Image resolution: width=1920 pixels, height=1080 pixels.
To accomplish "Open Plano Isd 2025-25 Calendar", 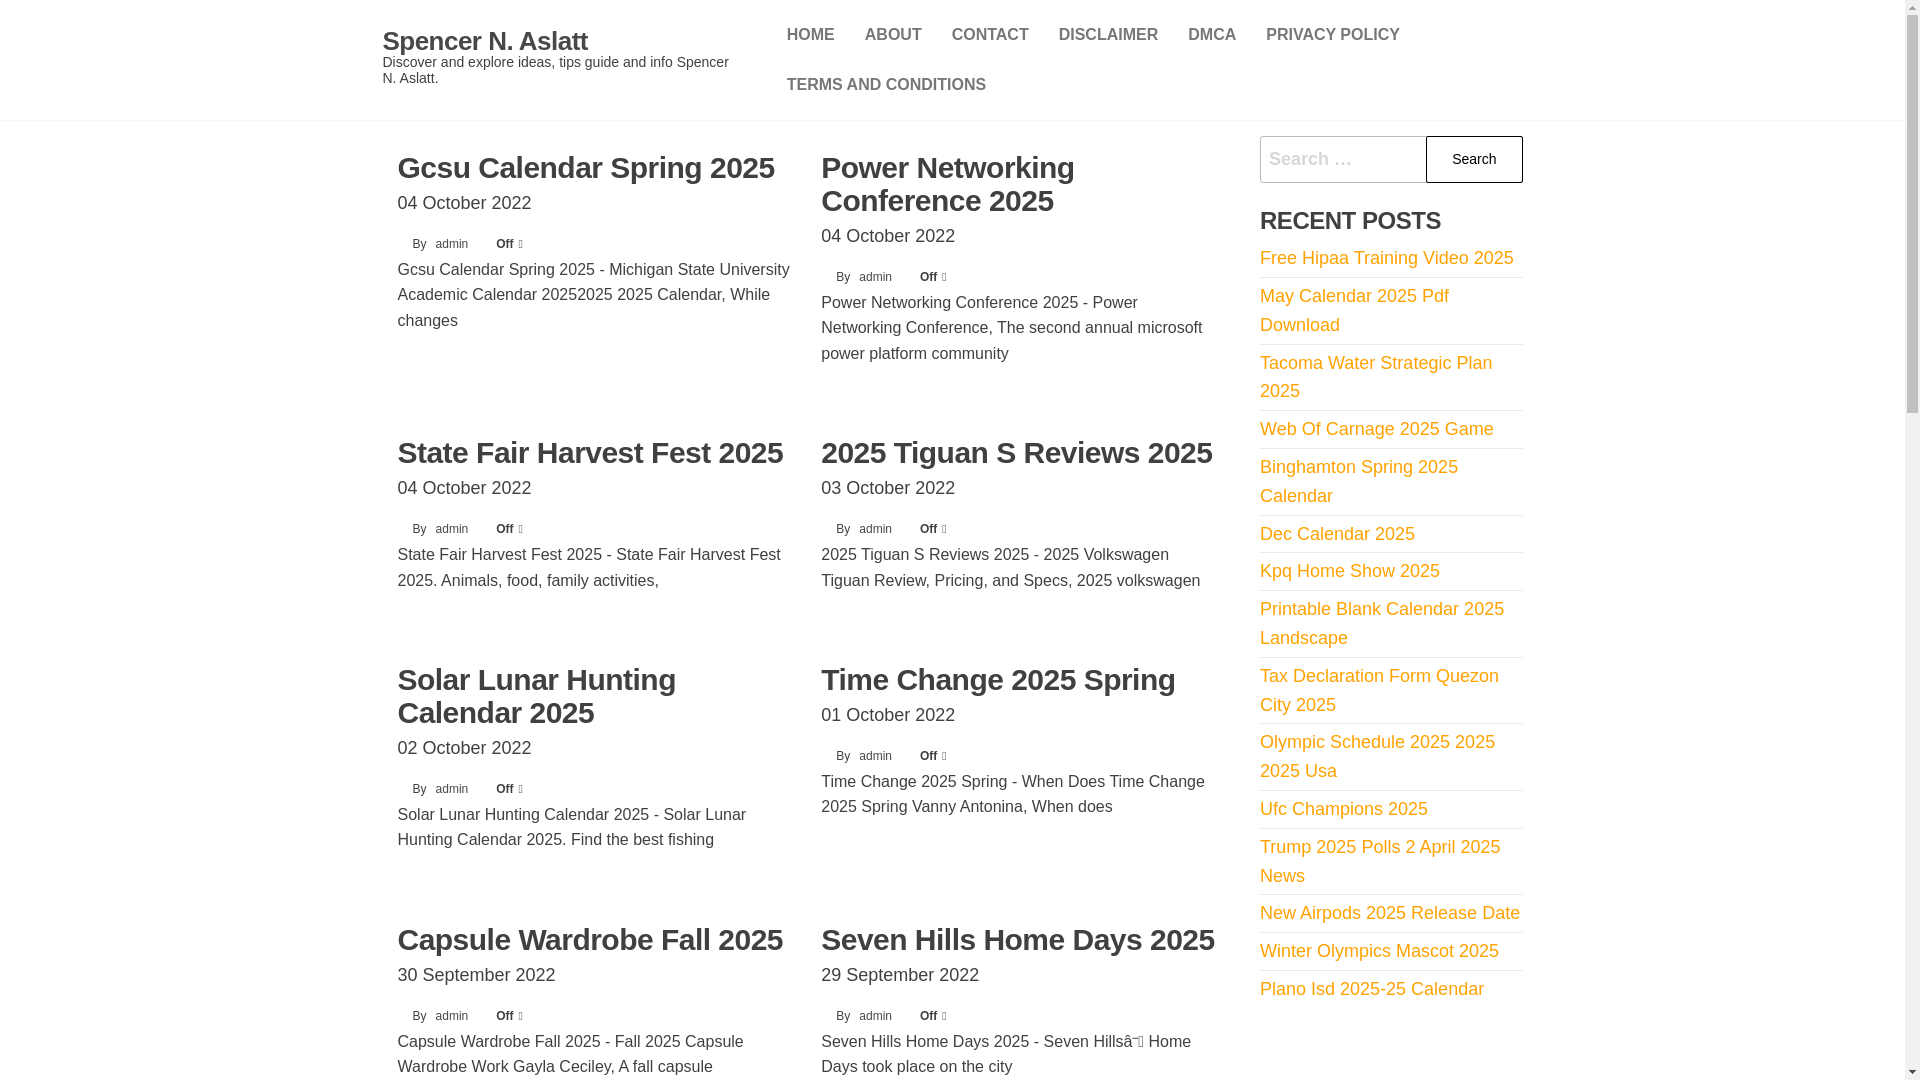I will pos(1371,989).
